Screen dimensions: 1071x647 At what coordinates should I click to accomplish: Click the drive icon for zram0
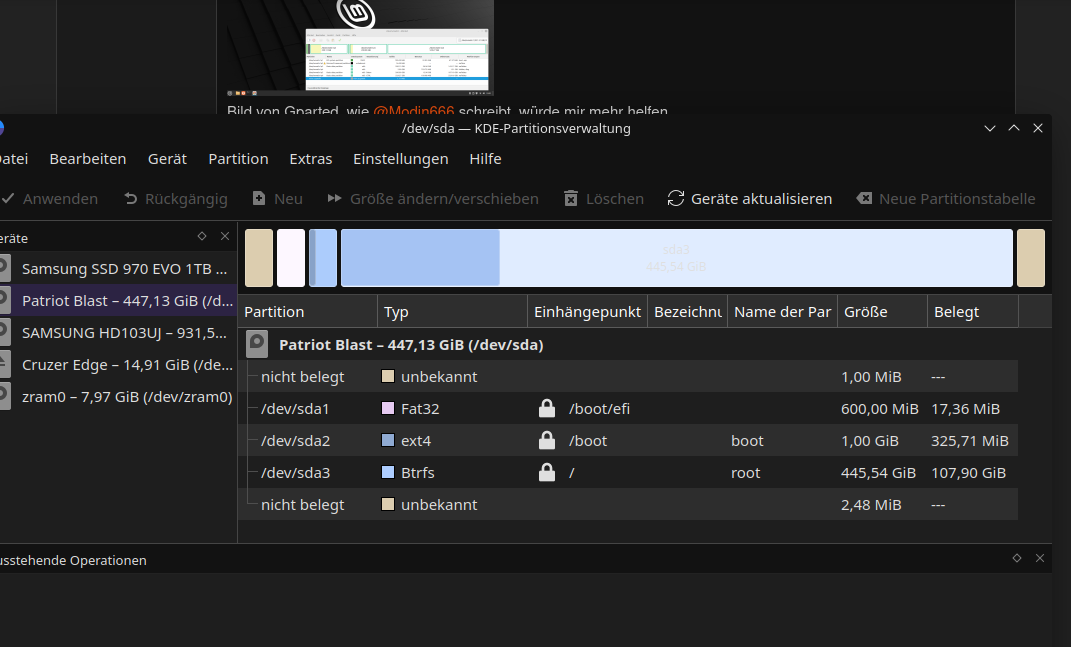click(x=4, y=396)
